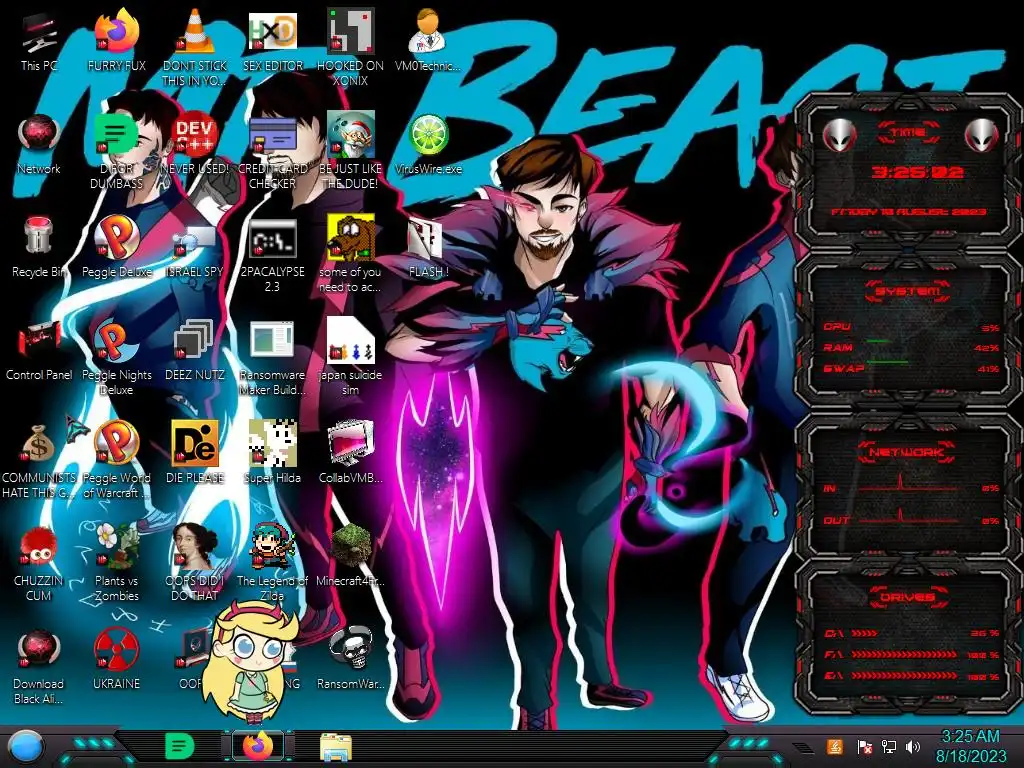1024x768 pixels.
Task: Click the right alien head on the widget
Action: [982, 135]
